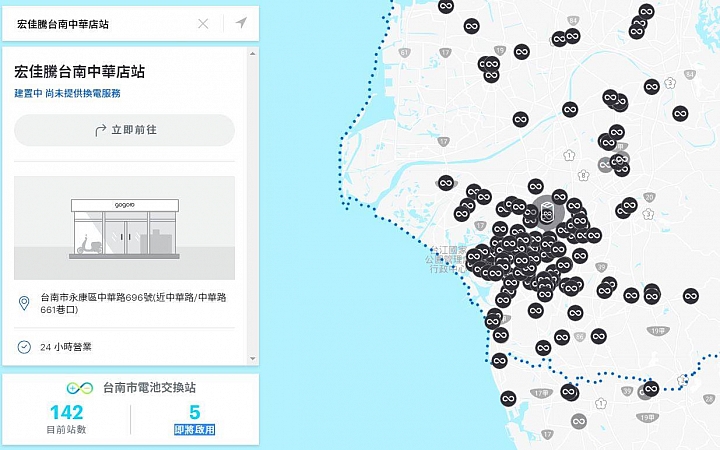Click the lone station marker south of the river bend

pyautogui.click(x=570, y=109)
